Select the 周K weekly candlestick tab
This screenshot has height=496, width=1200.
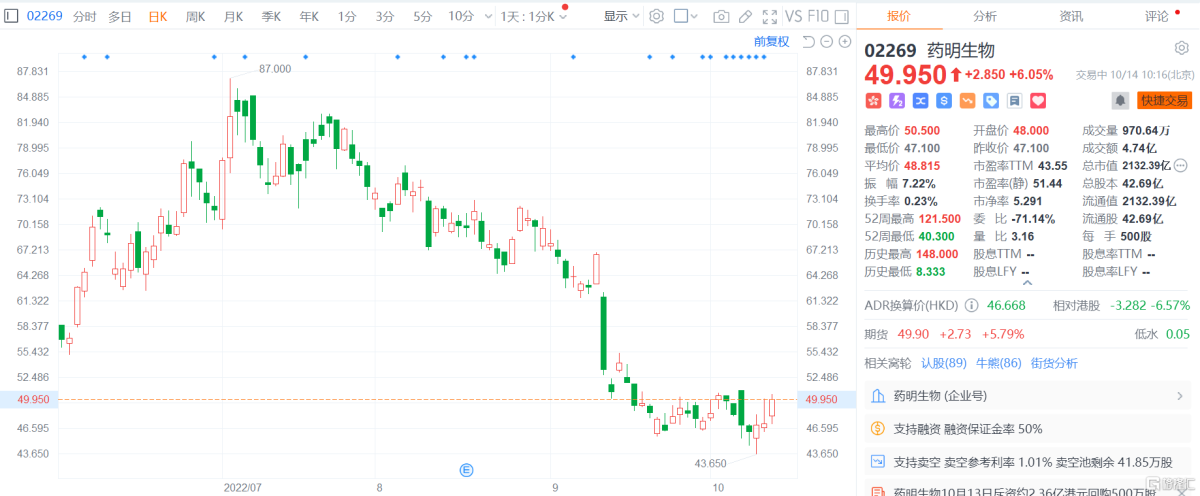point(195,16)
